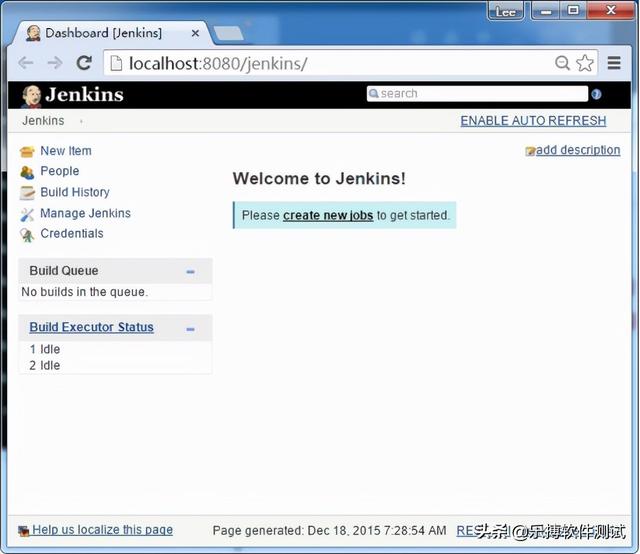The height and width of the screenshot is (554, 640).
Task: Click the Jenkins butler logo in header
Action: [31, 96]
